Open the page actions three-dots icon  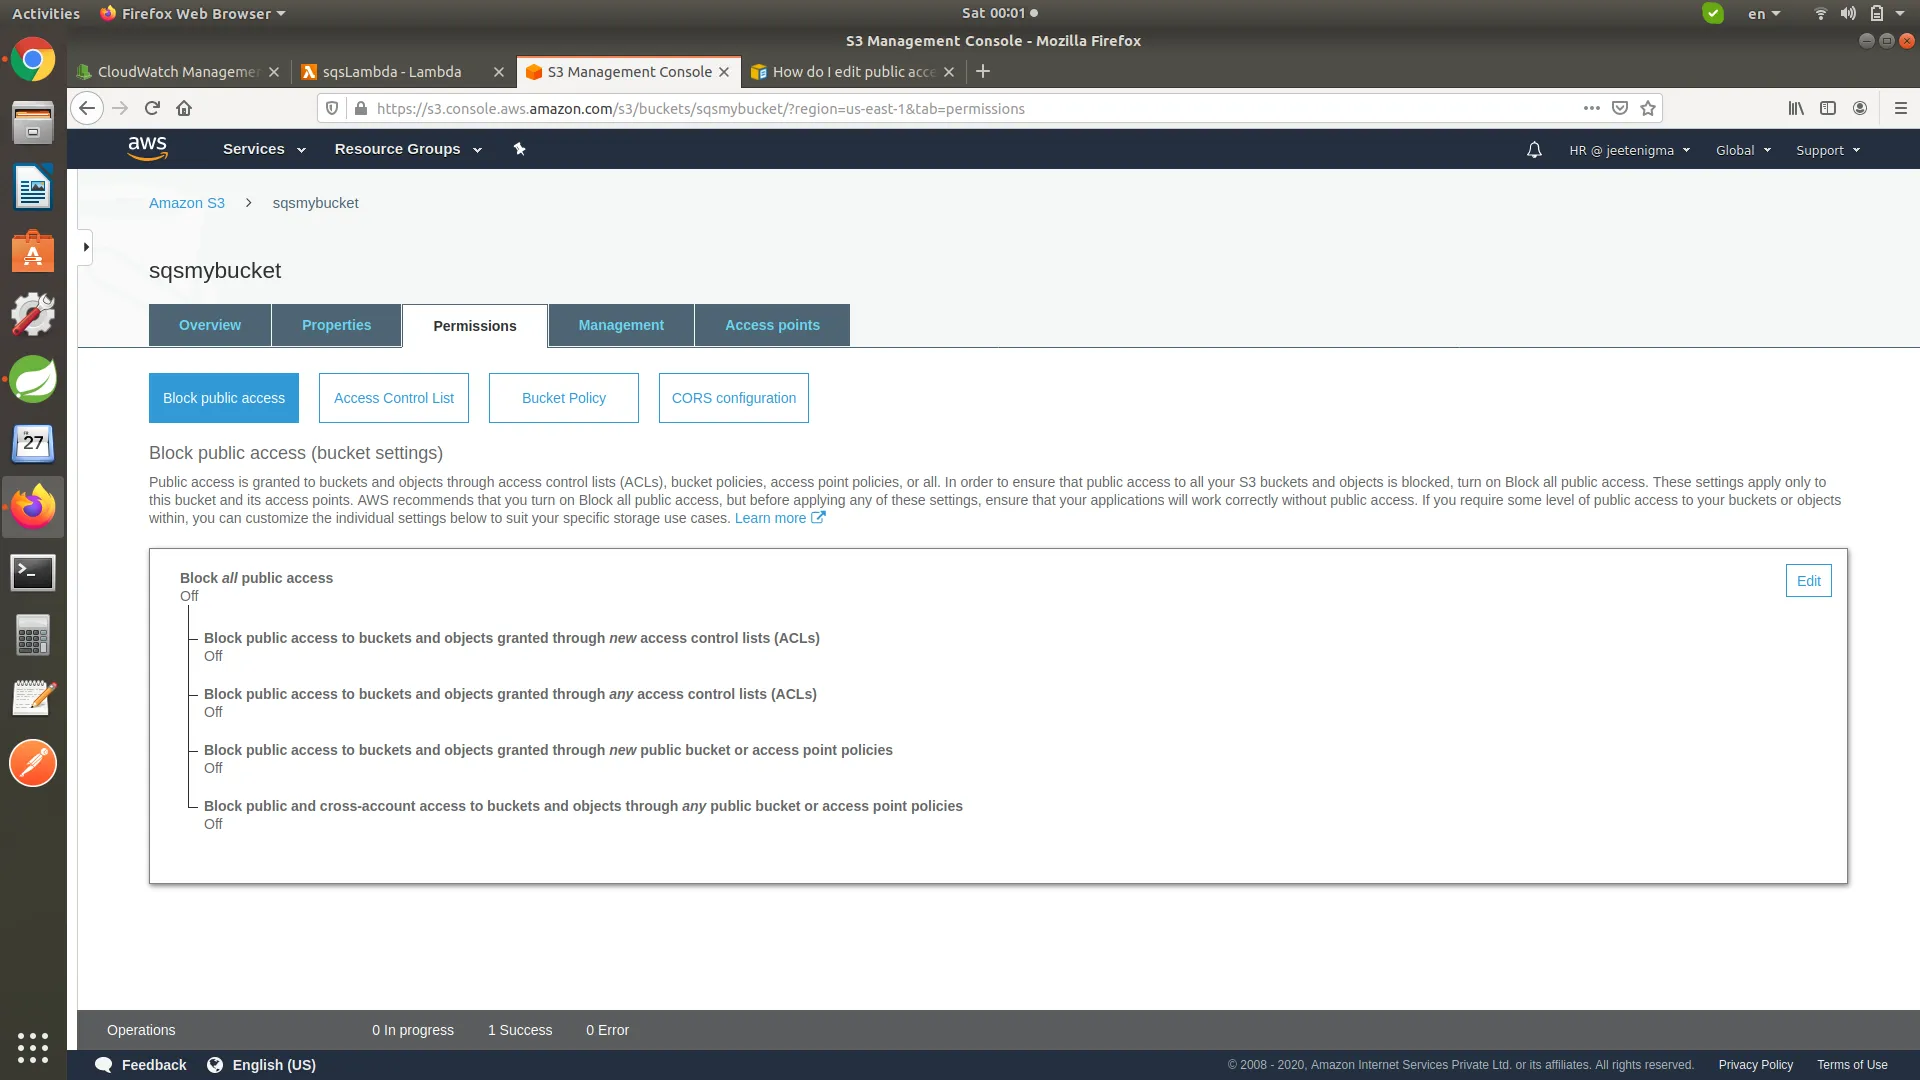[1591, 108]
